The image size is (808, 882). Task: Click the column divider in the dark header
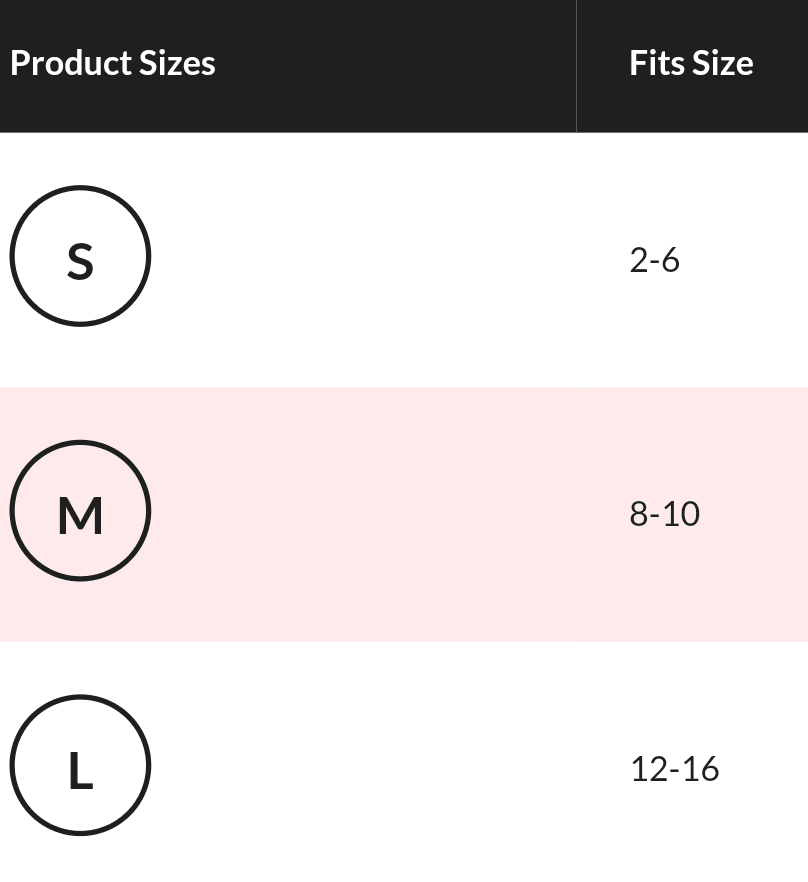point(576,65)
